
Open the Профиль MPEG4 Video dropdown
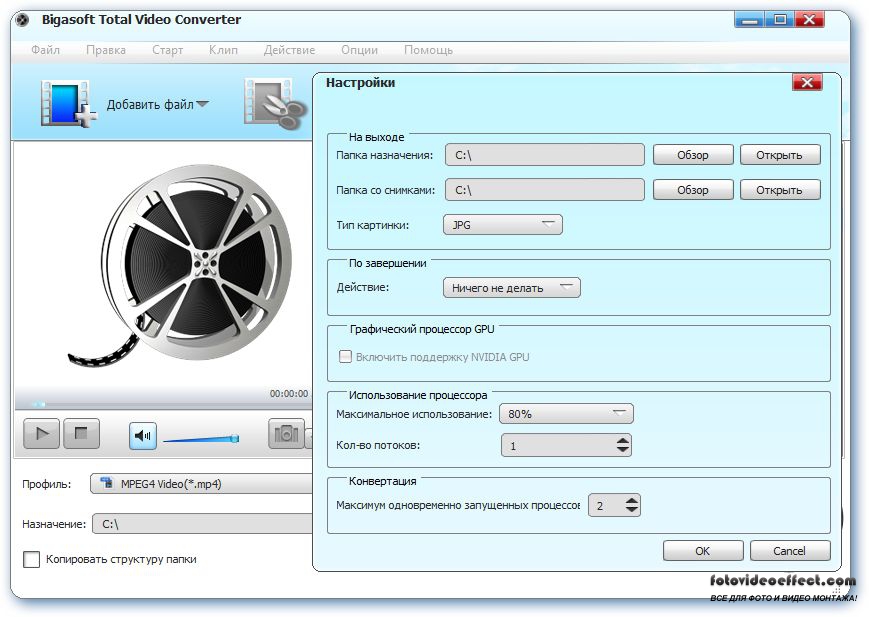(201, 483)
